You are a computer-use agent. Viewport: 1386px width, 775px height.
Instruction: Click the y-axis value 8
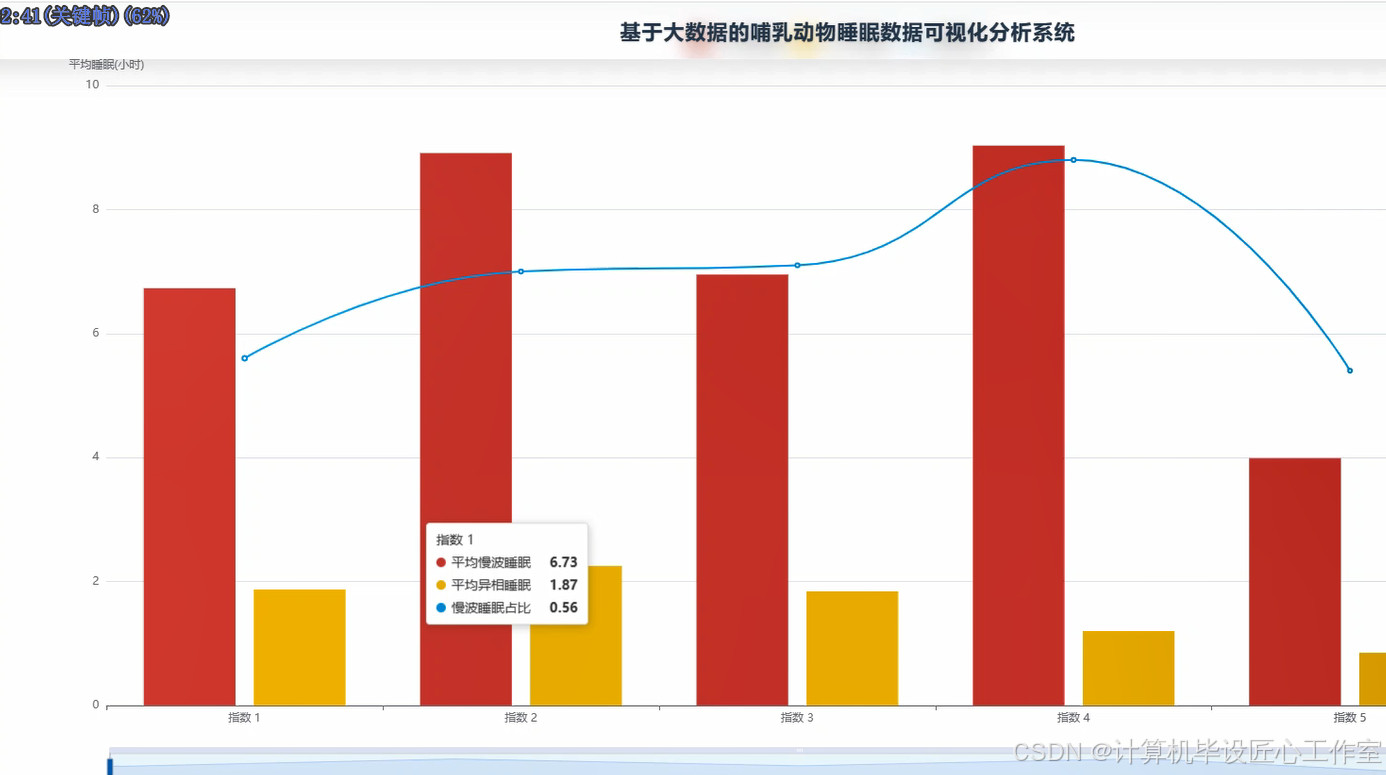tap(96, 209)
